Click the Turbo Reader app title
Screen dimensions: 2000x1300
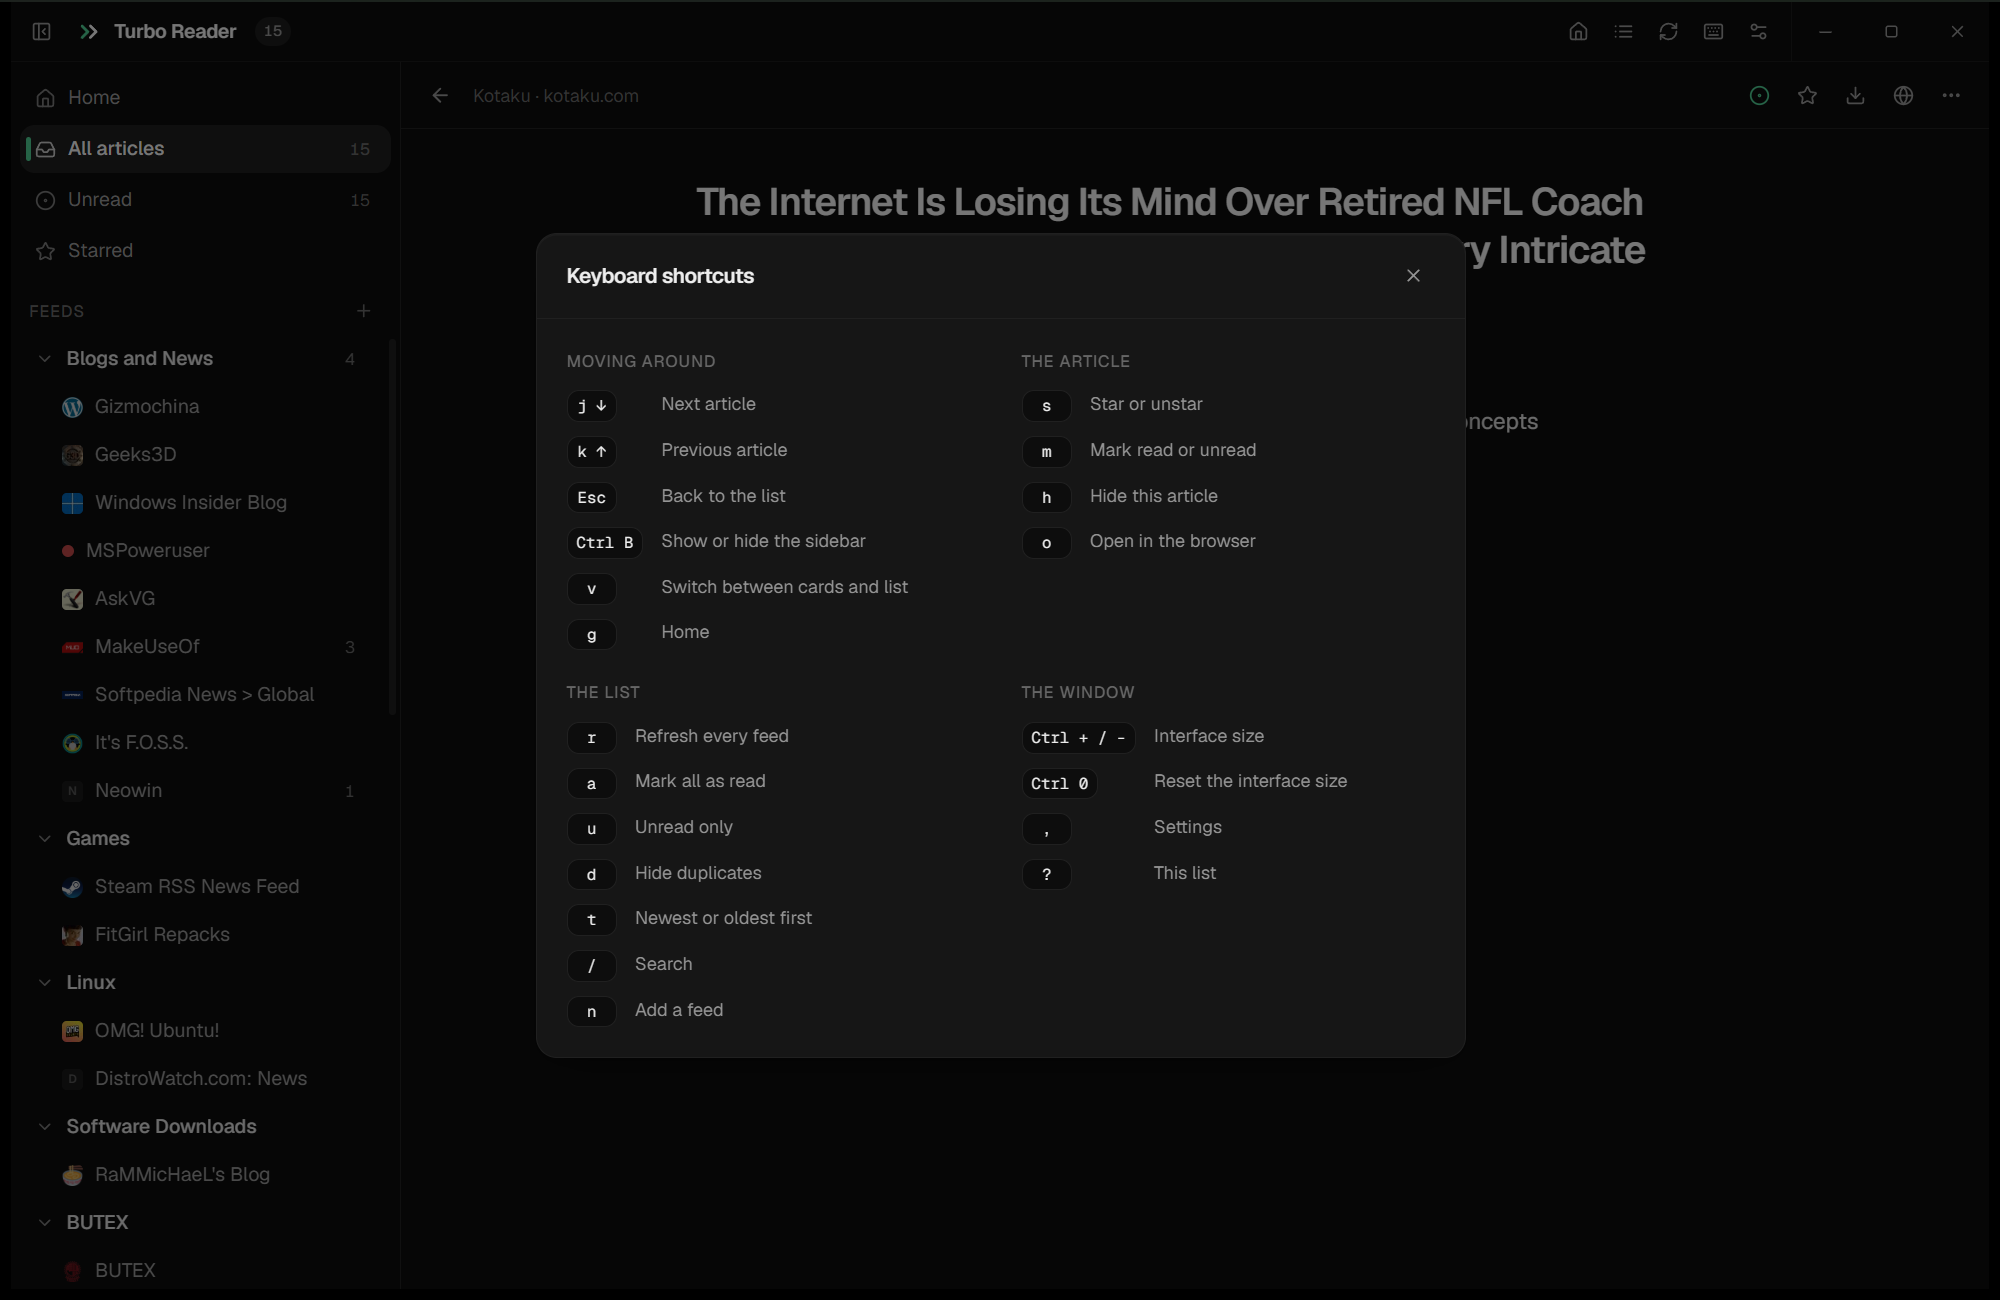pos(175,31)
